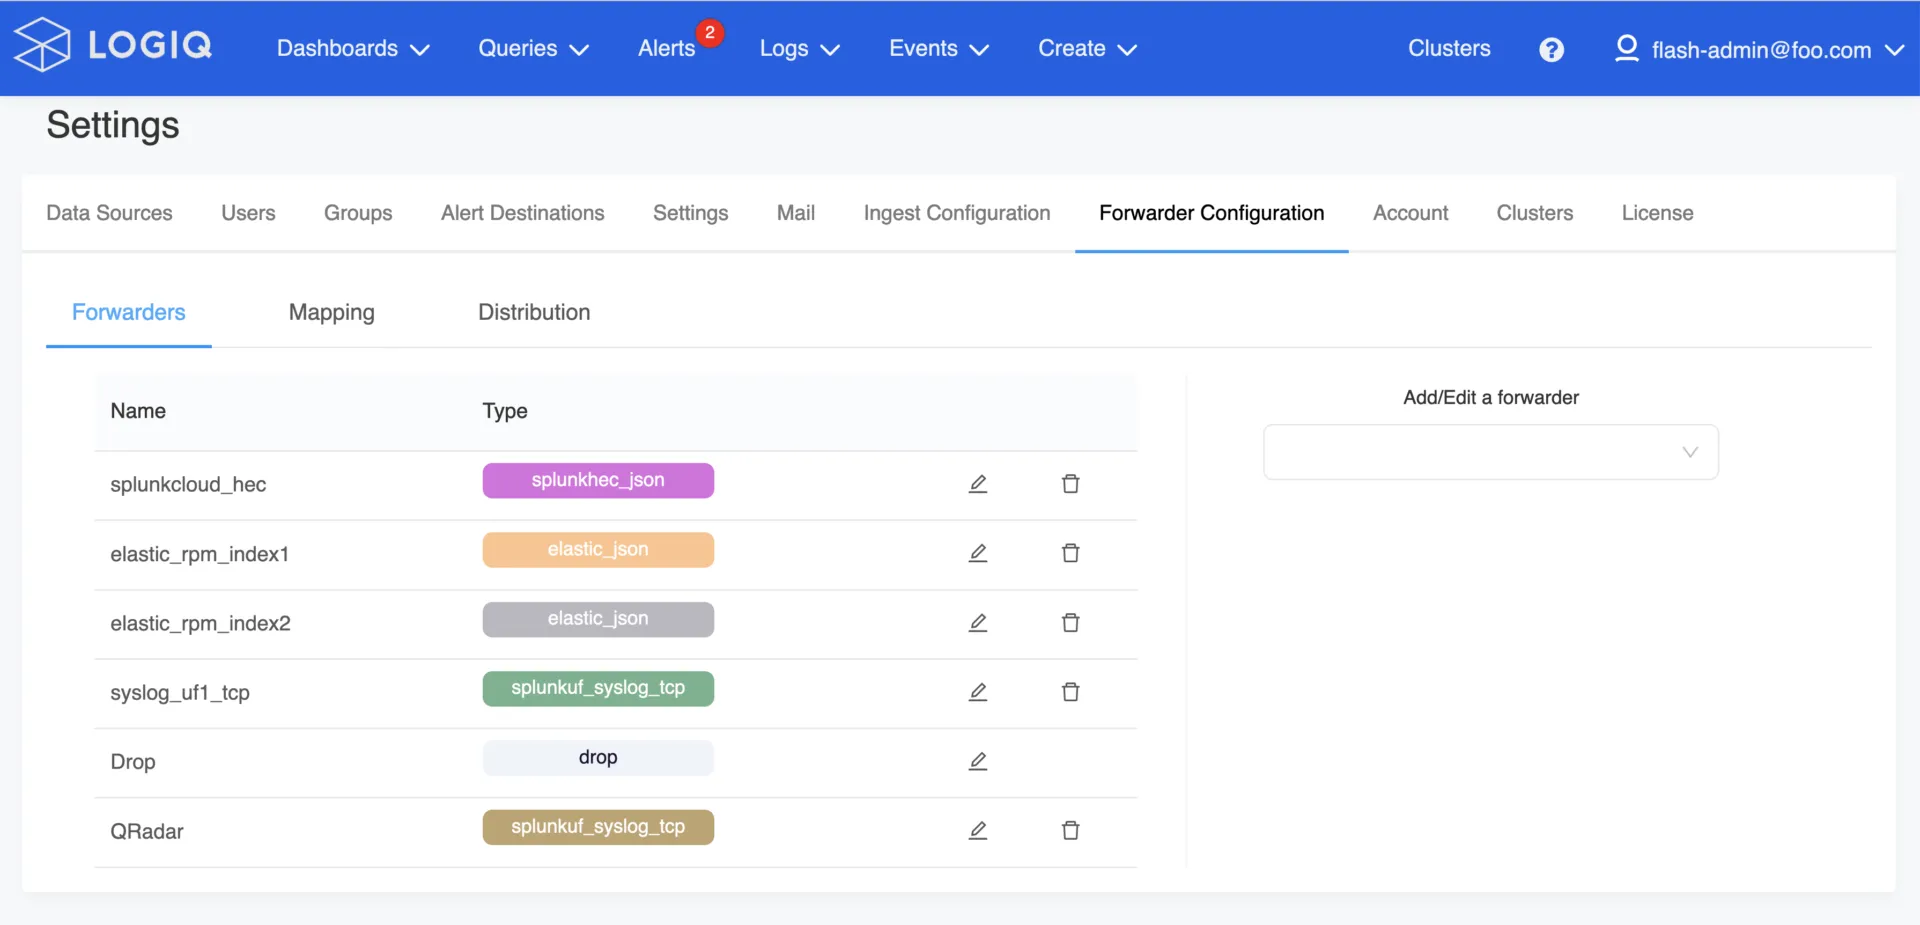Open the Logs dropdown
This screenshot has width=1920, height=925.
[x=799, y=48]
